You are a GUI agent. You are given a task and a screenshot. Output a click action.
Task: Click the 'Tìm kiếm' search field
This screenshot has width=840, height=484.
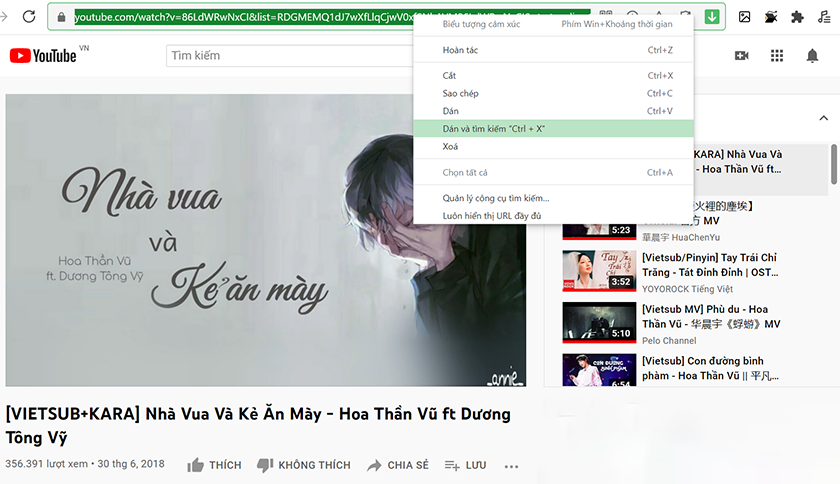[x=290, y=56]
